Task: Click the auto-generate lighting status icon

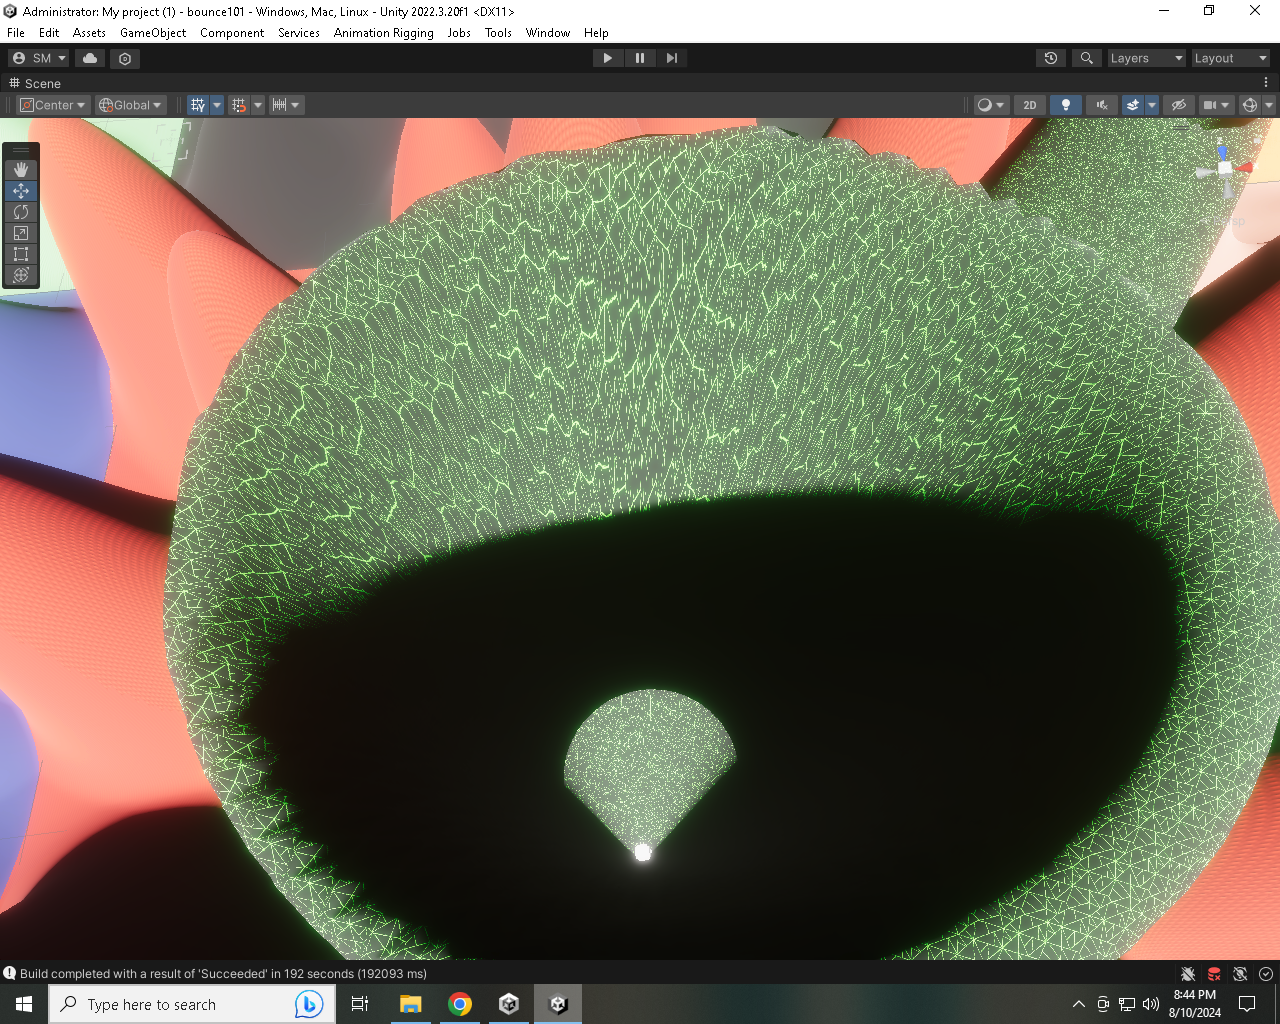Action: [1240, 973]
